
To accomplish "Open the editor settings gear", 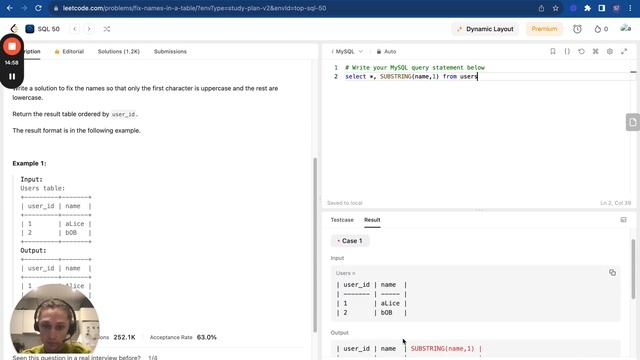I will point(609,51).
